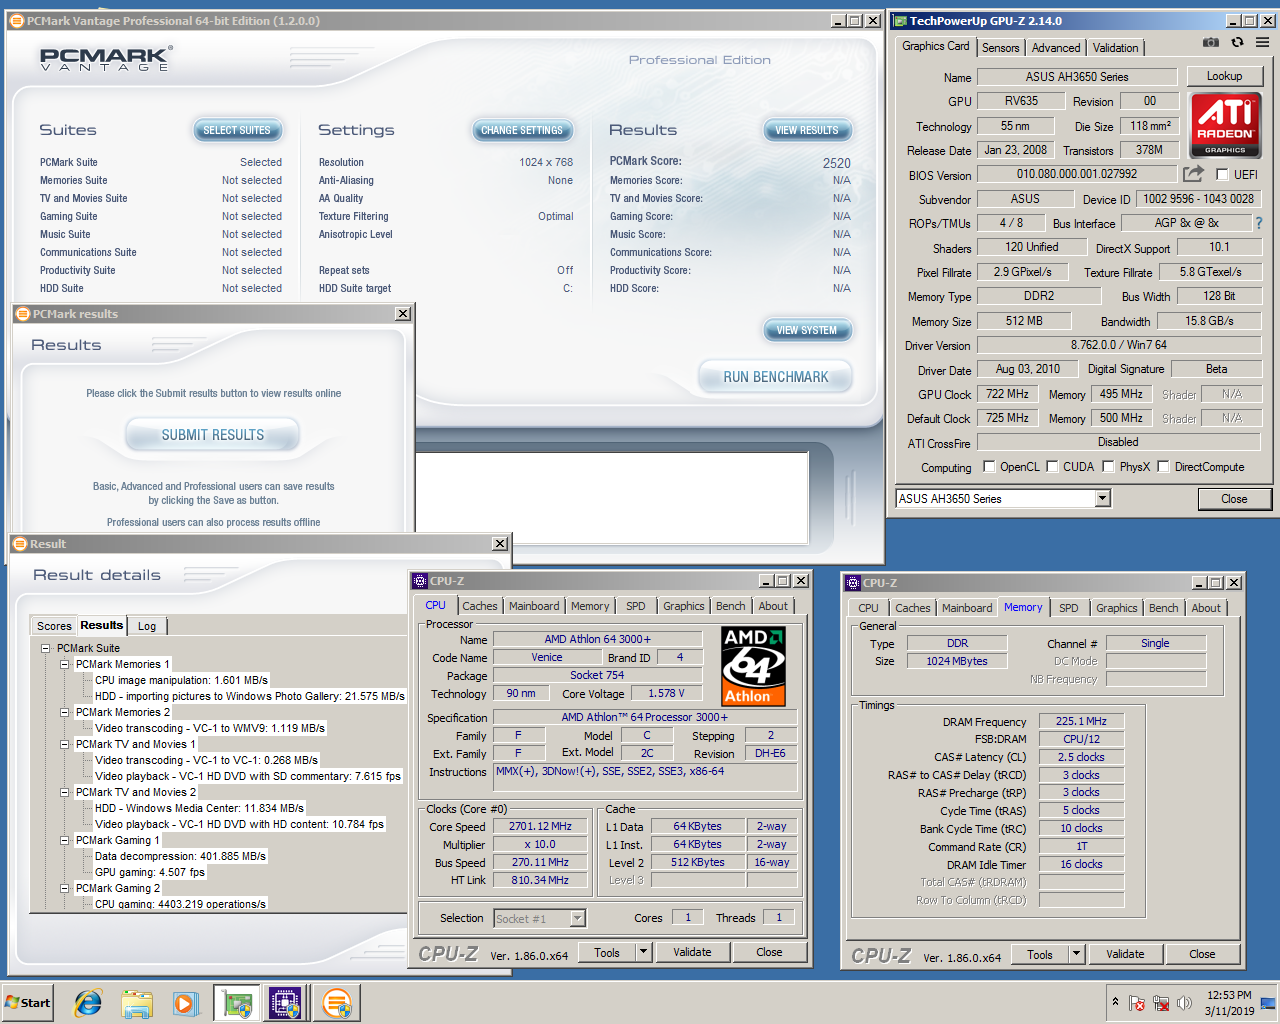
Task: Switch to GPU-Z taskbar button
Action: pos(237,1003)
